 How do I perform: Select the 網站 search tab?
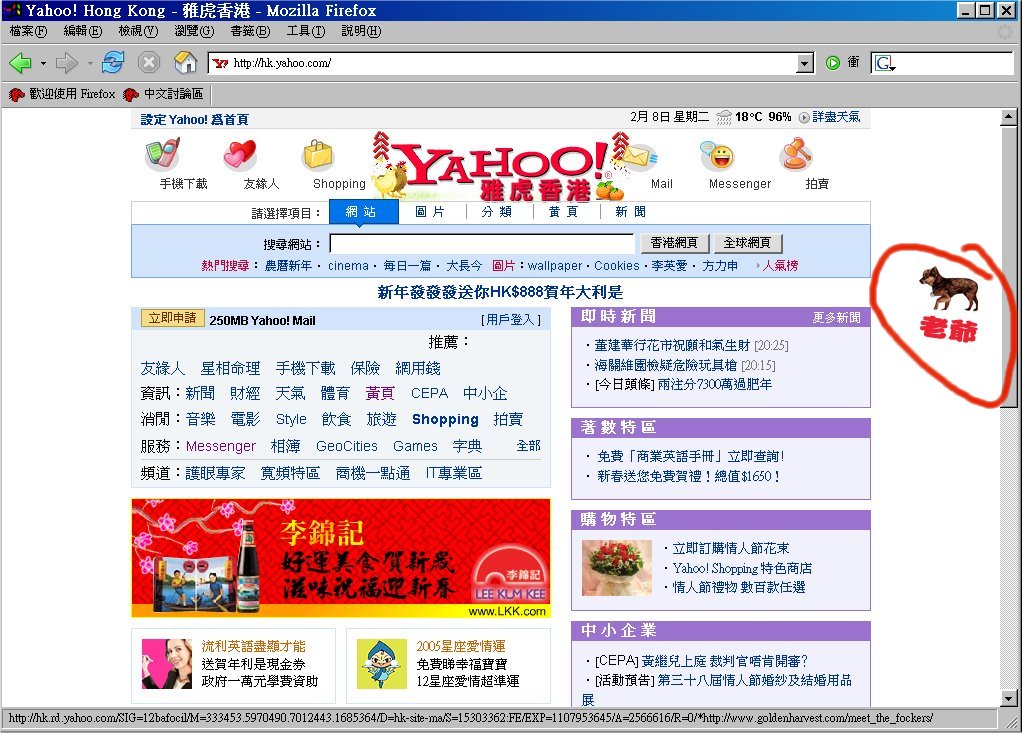pyautogui.click(x=363, y=212)
